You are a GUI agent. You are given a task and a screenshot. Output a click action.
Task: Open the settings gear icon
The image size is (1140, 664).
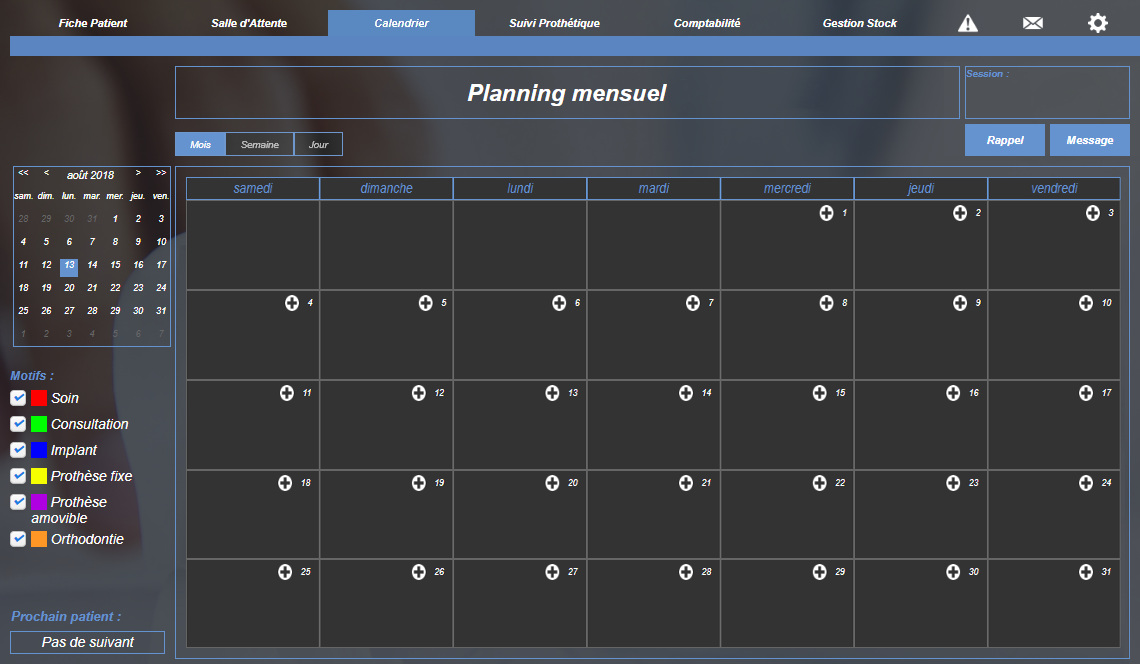coord(1097,23)
